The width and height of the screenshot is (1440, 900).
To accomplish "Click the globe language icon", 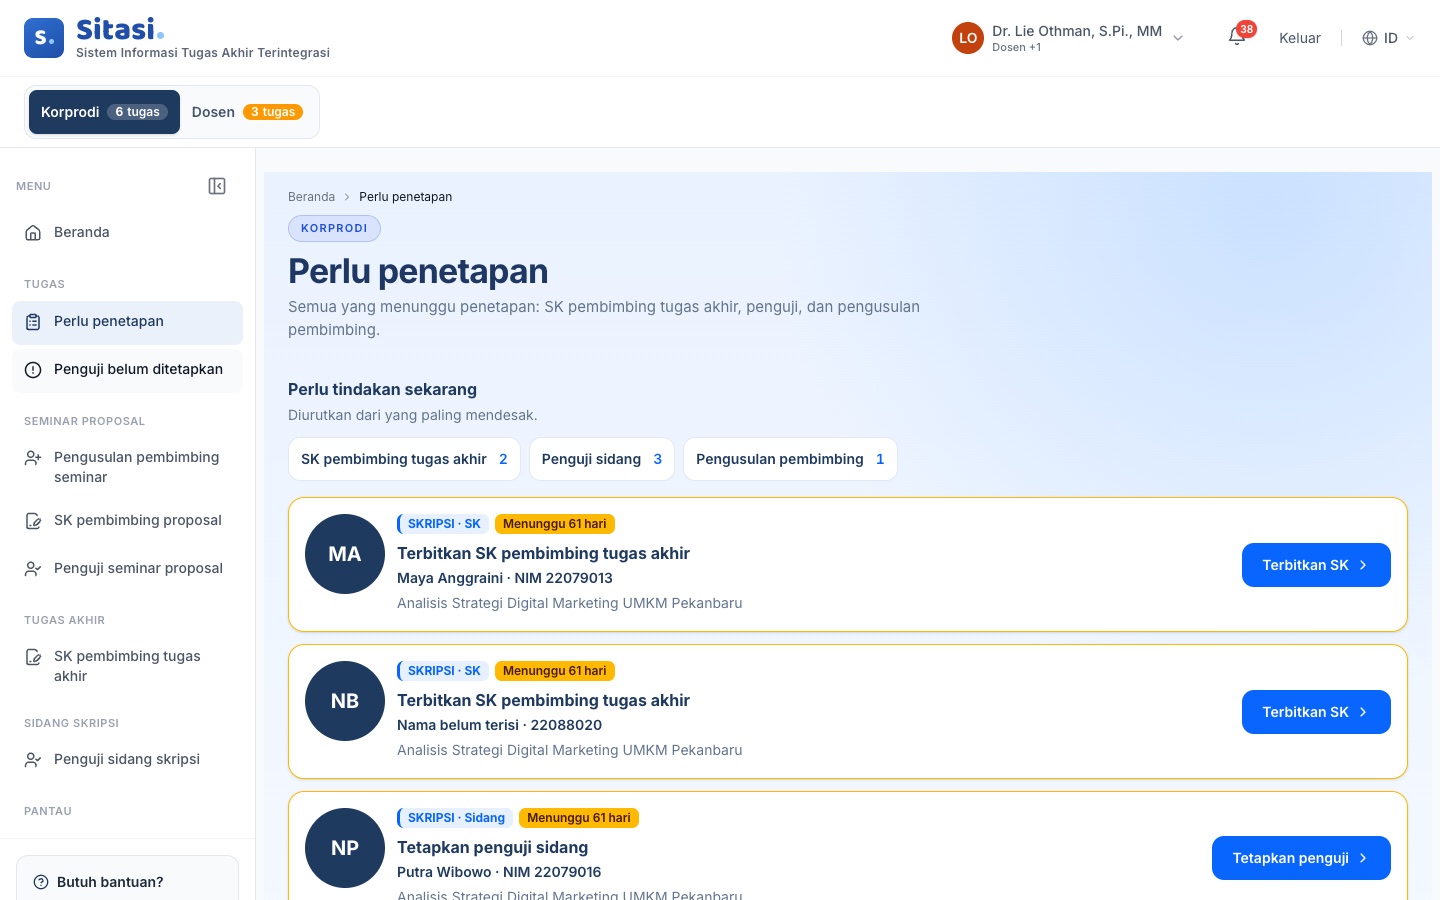I will [x=1370, y=38].
